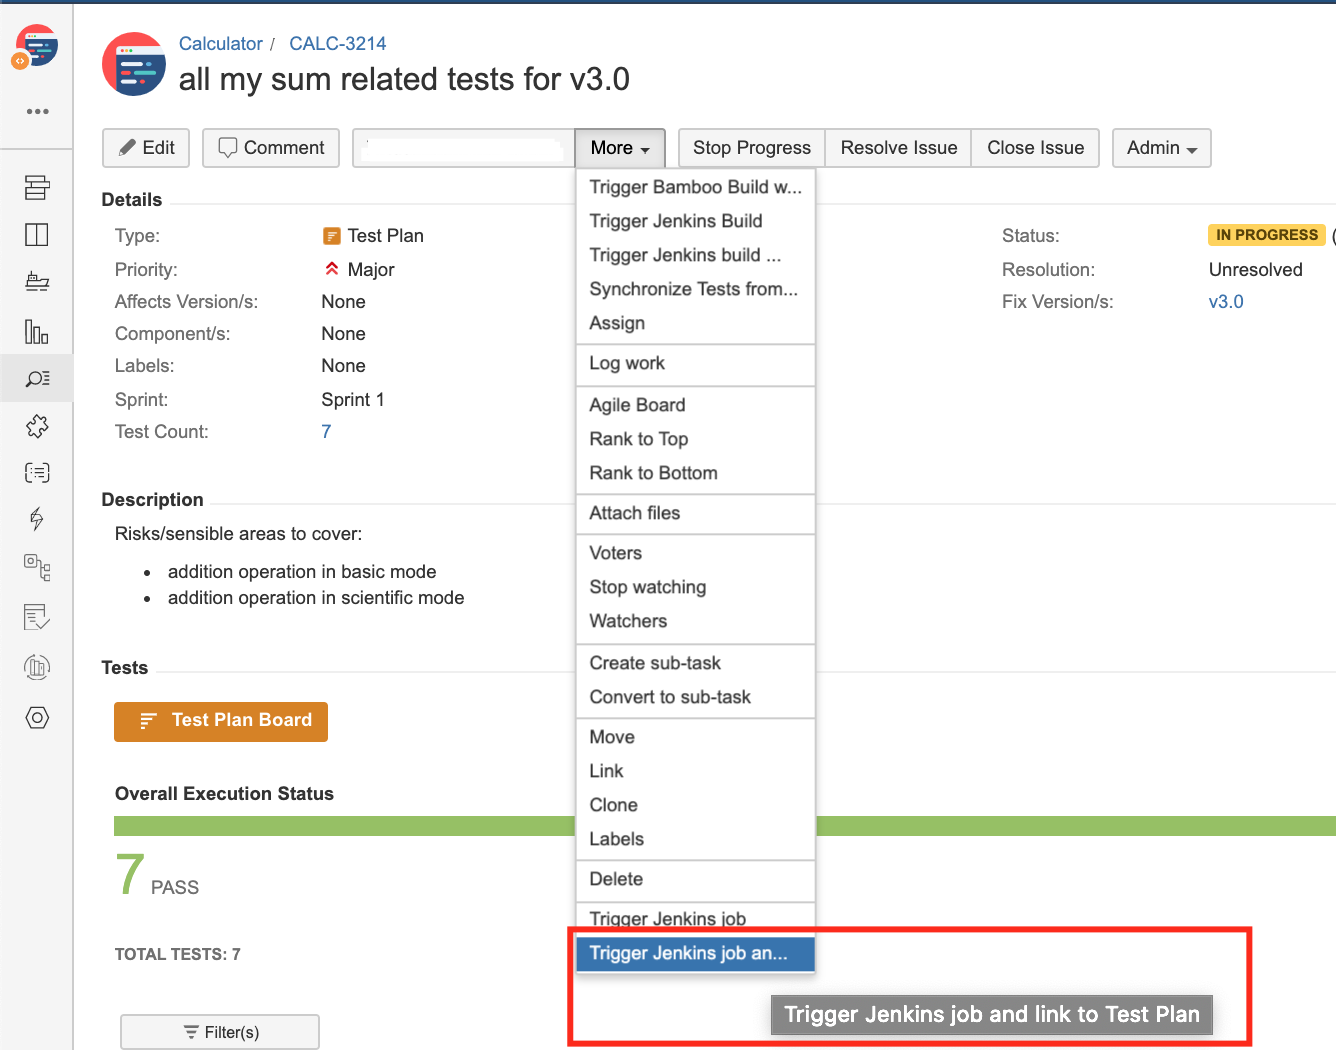Open Reports bar chart sidebar icon
The height and width of the screenshot is (1050, 1336).
coord(37,331)
